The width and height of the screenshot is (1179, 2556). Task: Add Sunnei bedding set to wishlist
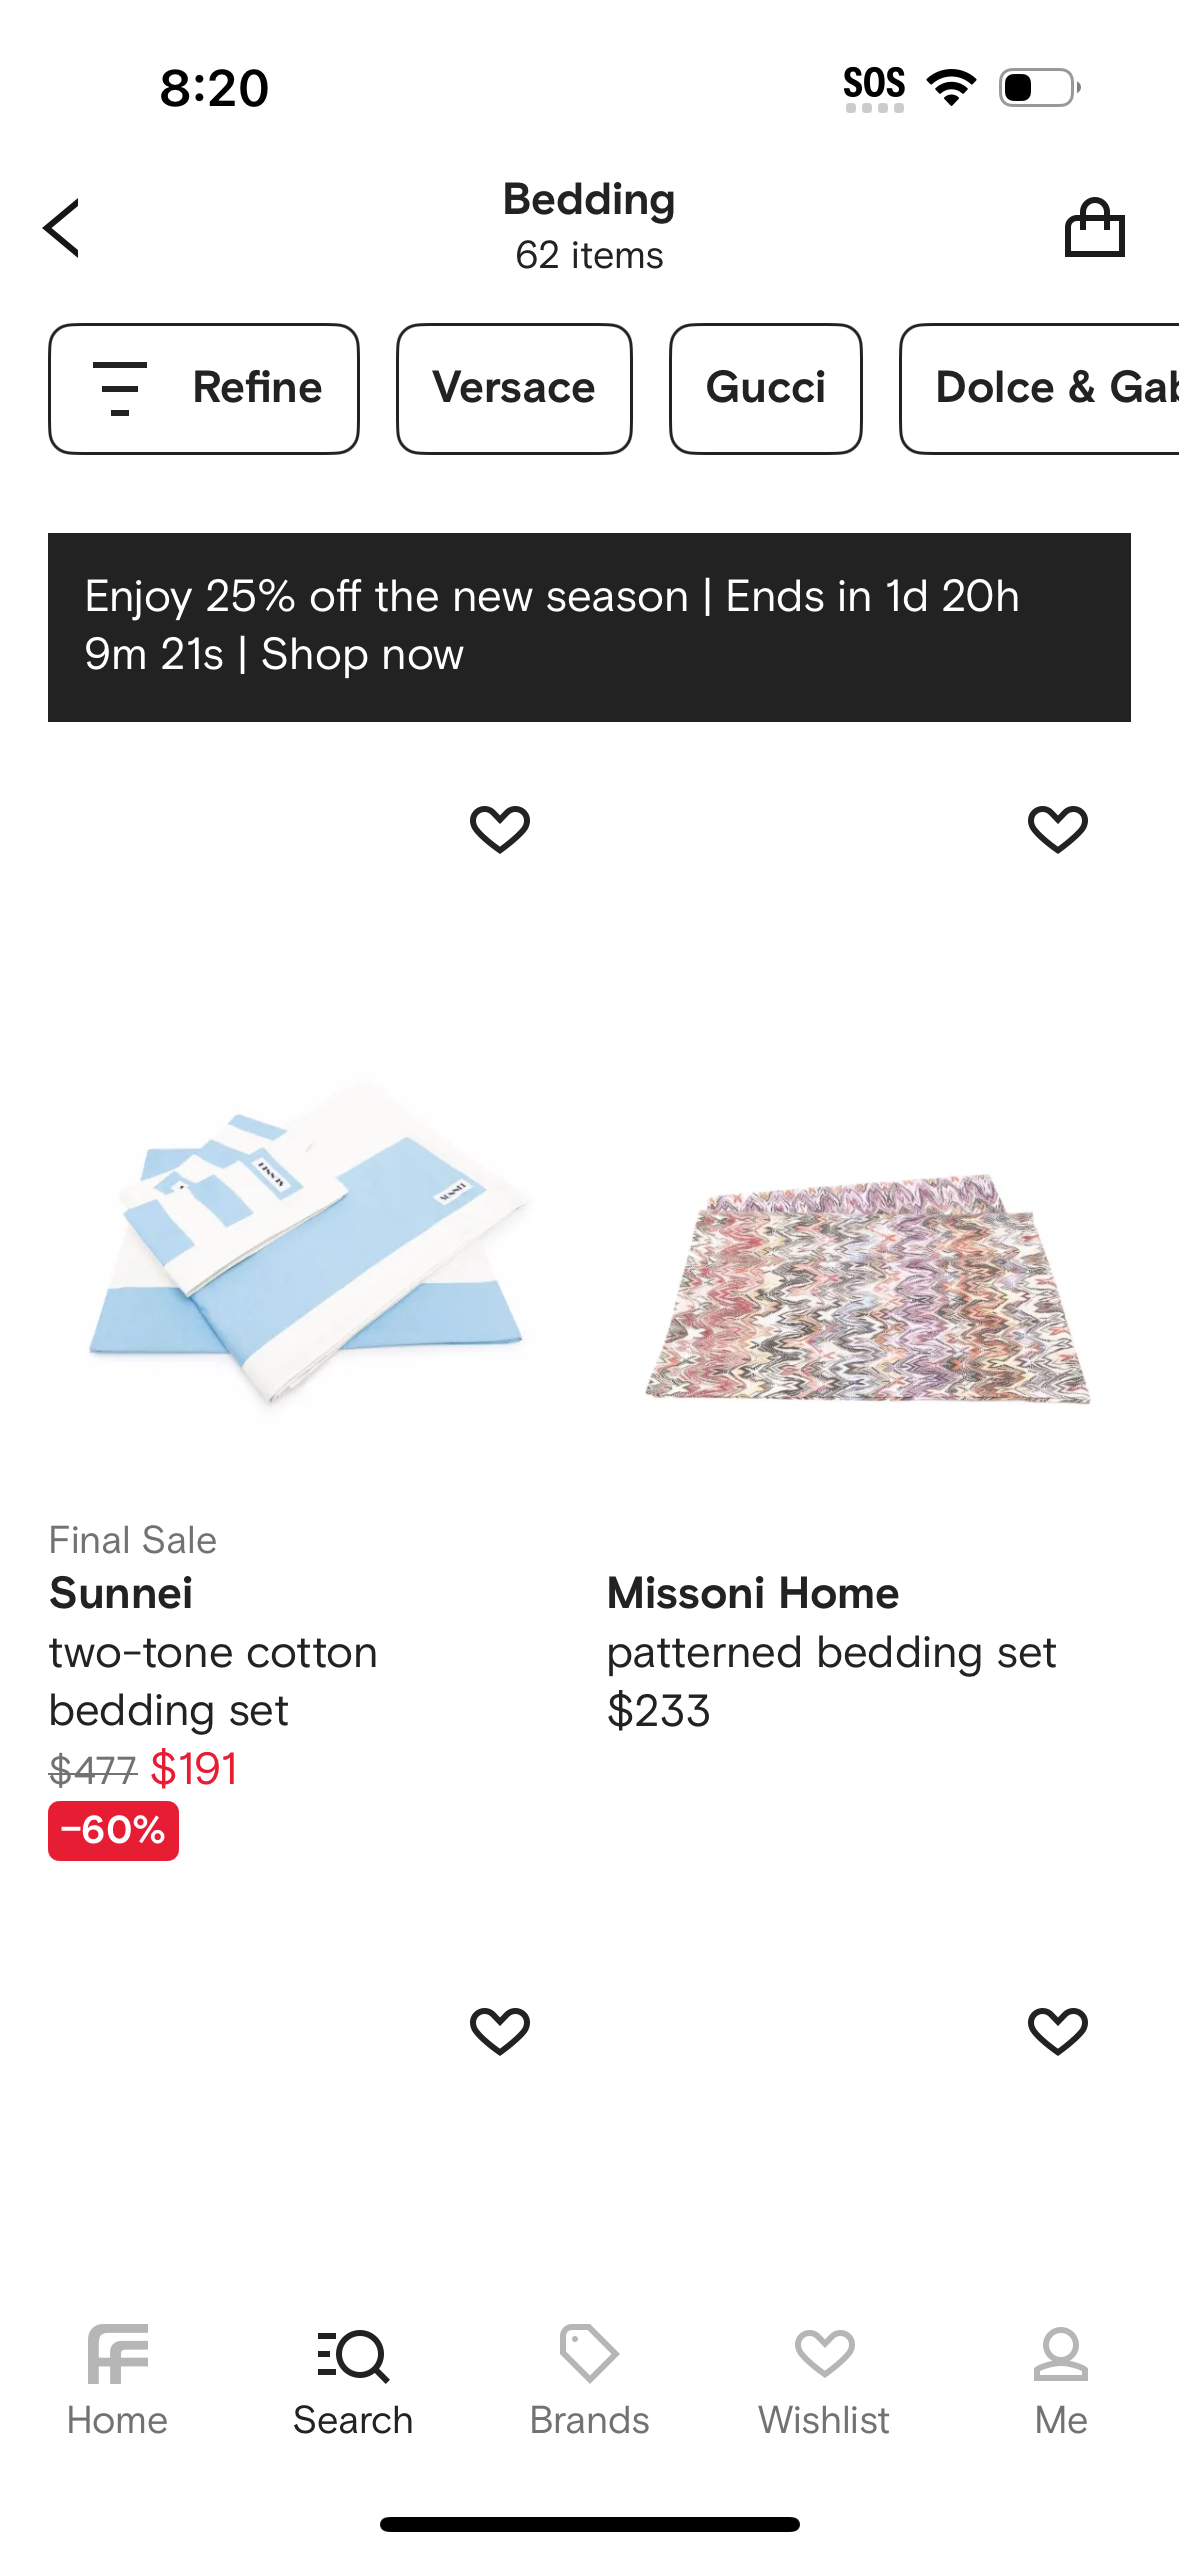pyautogui.click(x=500, y=829)
